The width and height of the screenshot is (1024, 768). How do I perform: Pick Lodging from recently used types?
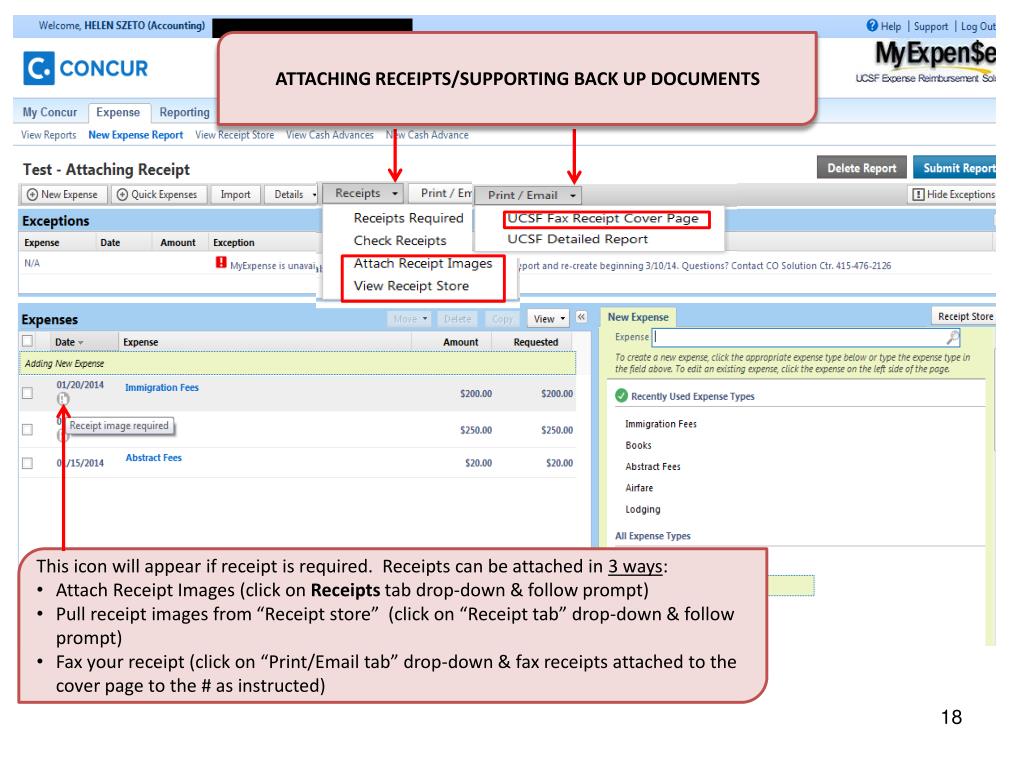pyautogui.click(x=643, y=509)
